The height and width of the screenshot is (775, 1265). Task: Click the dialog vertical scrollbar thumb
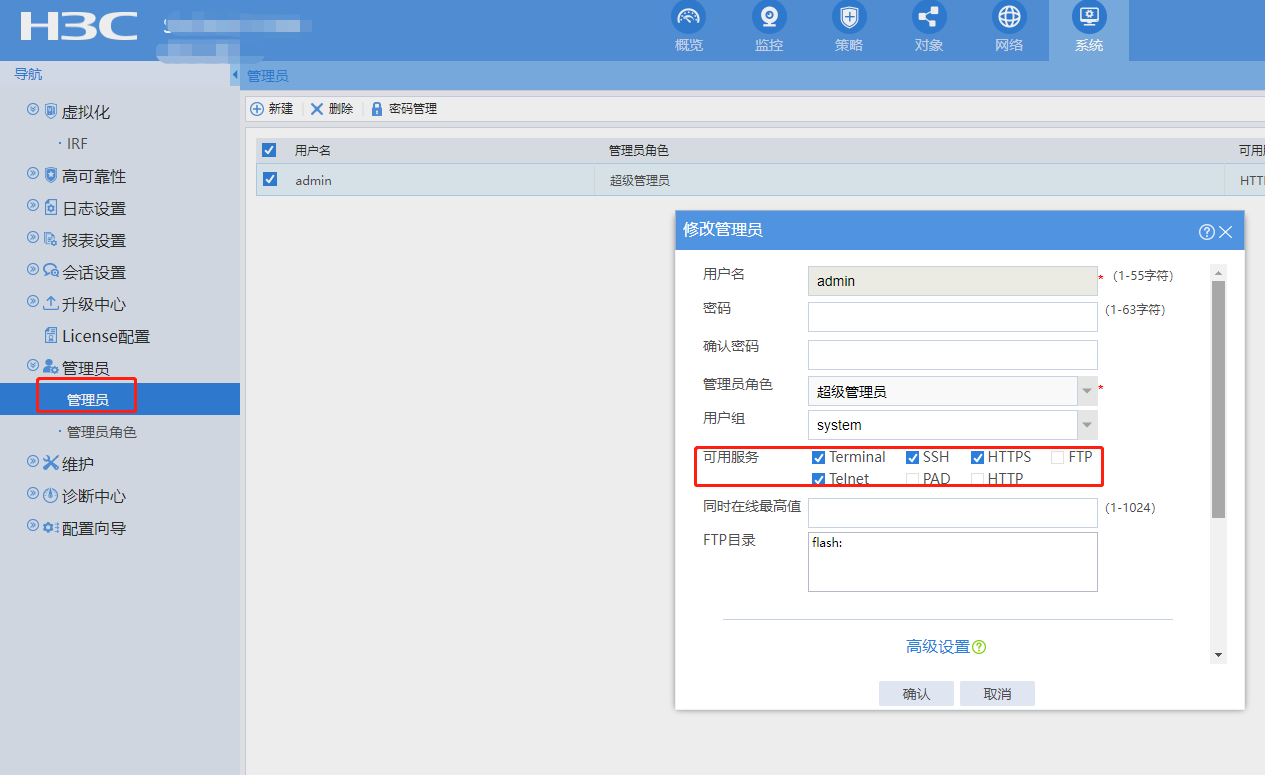click(1218, 399)
